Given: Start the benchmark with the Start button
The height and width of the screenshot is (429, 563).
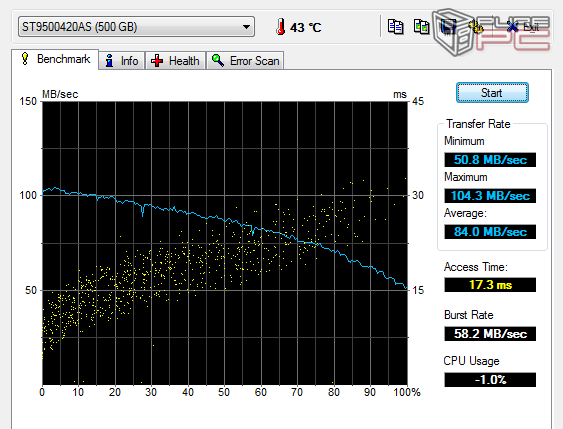Looking at the screenshot, I should tap(492, 93).
